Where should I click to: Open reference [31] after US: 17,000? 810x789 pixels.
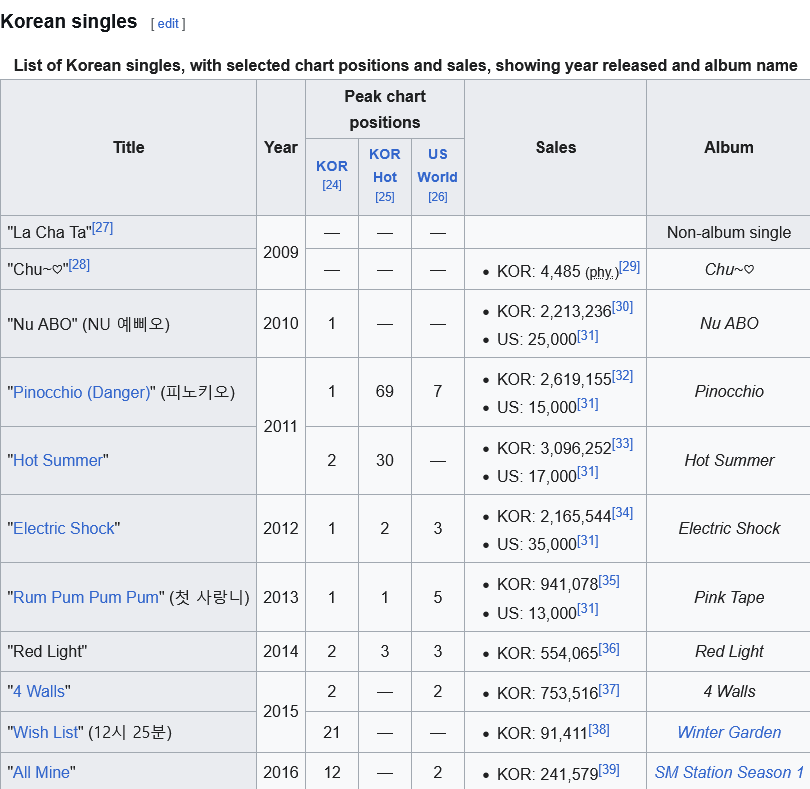588,472
